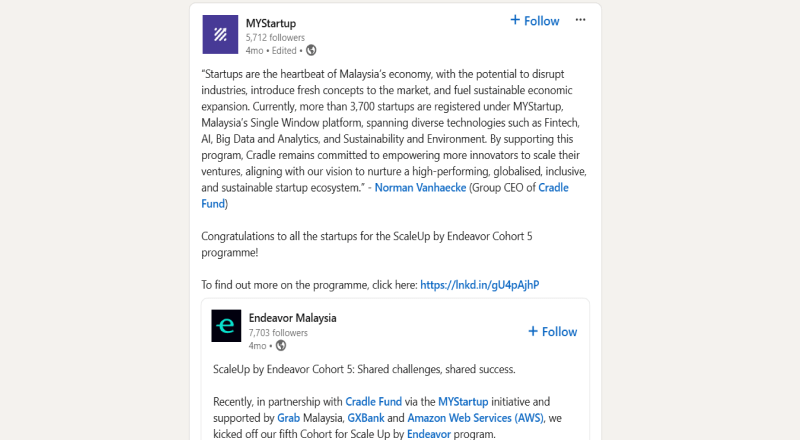800x440 pixels.
Task: Open Endeavor Malaysia logo avatar
Action: pyautogui.click(x=226, y=326)
